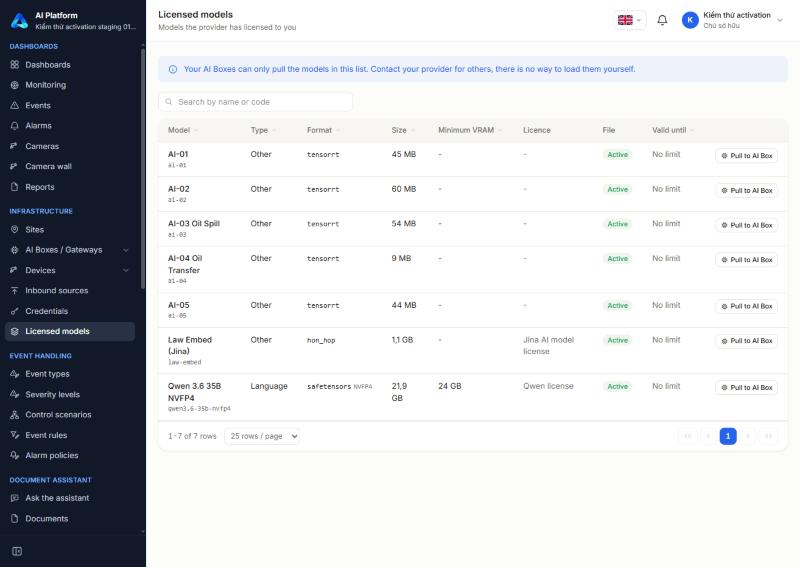Click the Dashboards sidebar icon

point(14,65)
